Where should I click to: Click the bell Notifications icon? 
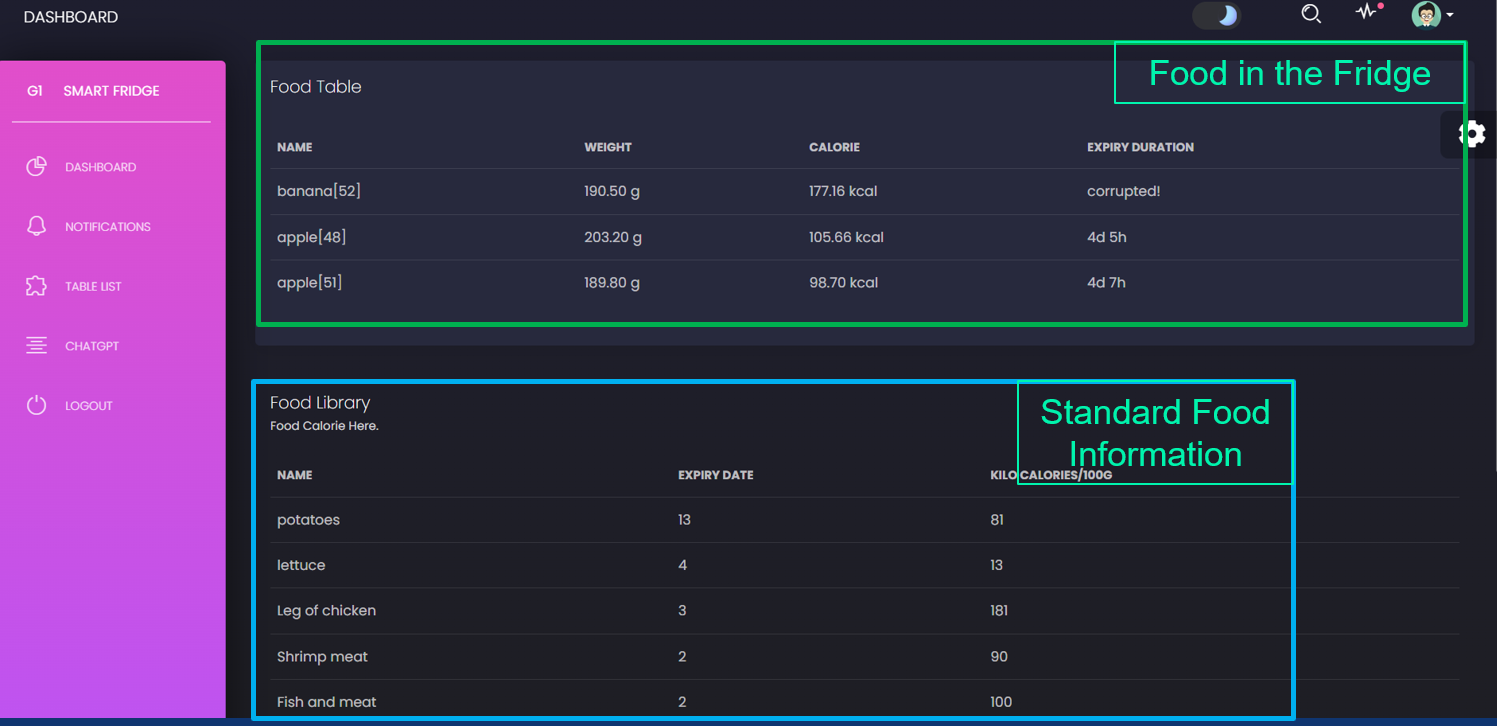[x=37, y=226]
